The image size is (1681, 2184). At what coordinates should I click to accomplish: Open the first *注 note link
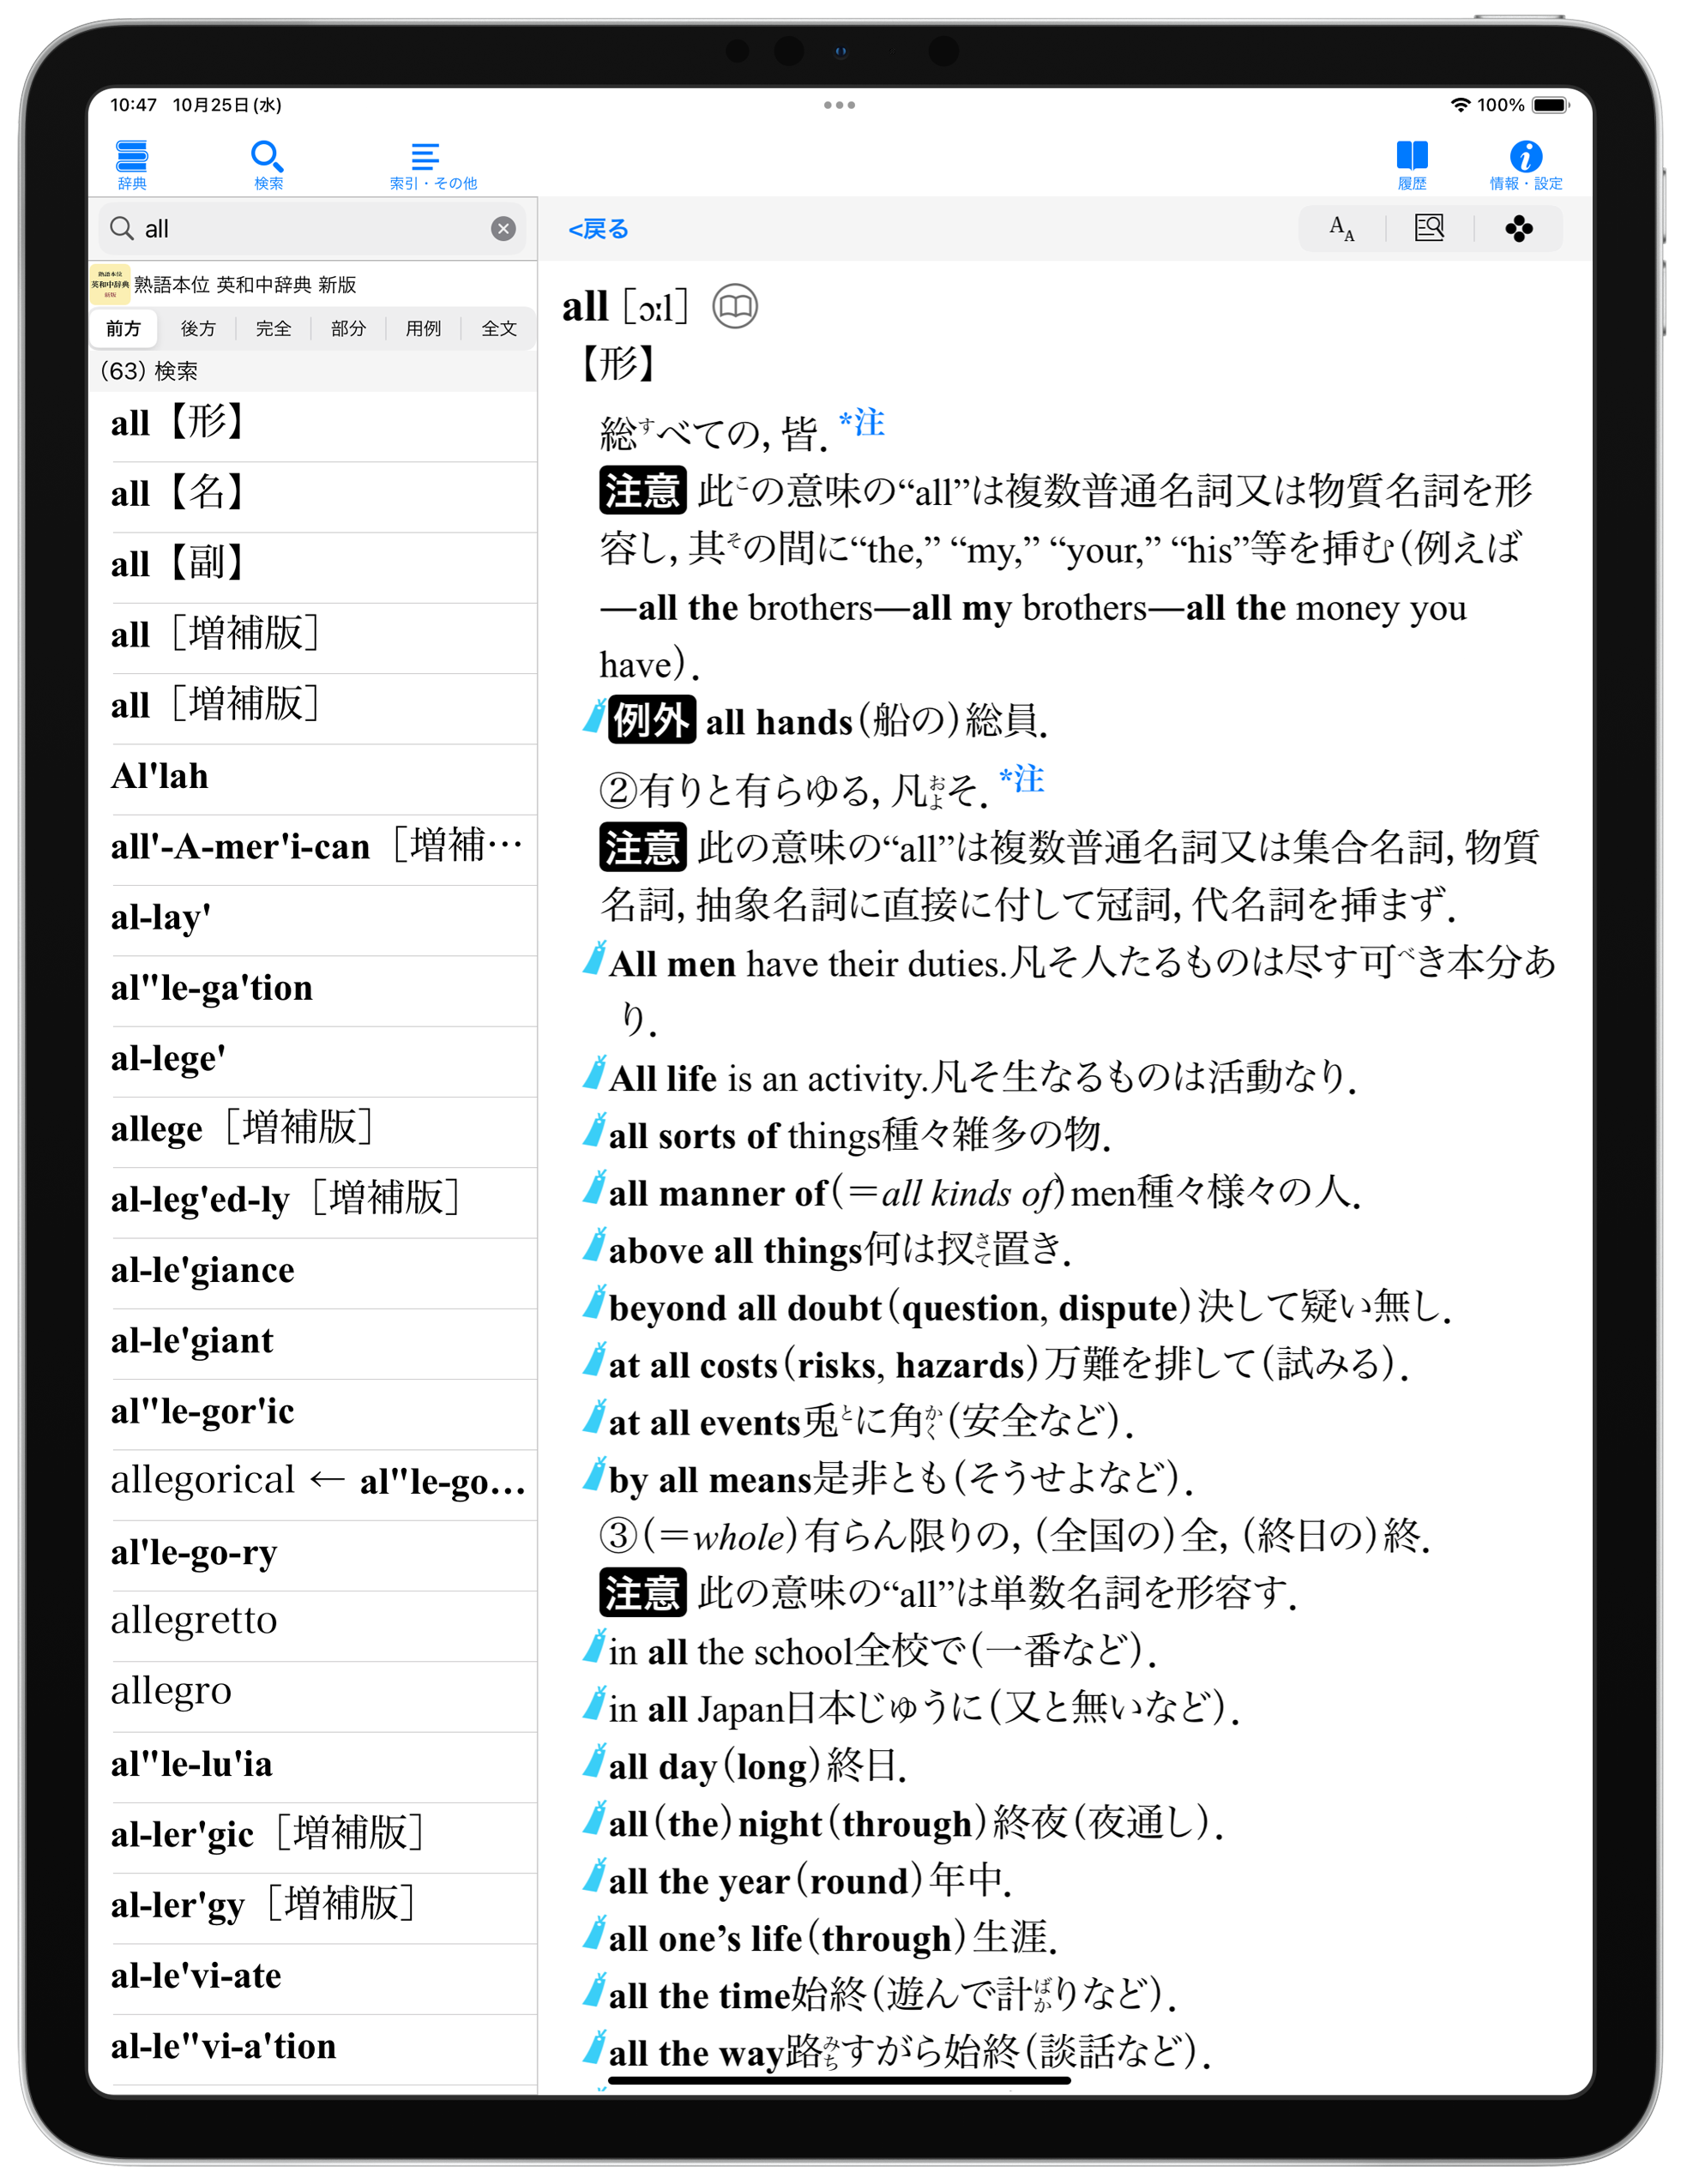861,423
